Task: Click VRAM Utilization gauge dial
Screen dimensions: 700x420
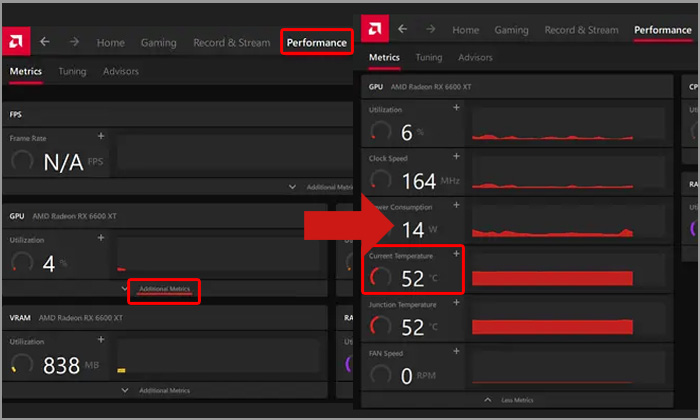Action: pyautogui.click(x=22, y=364)
